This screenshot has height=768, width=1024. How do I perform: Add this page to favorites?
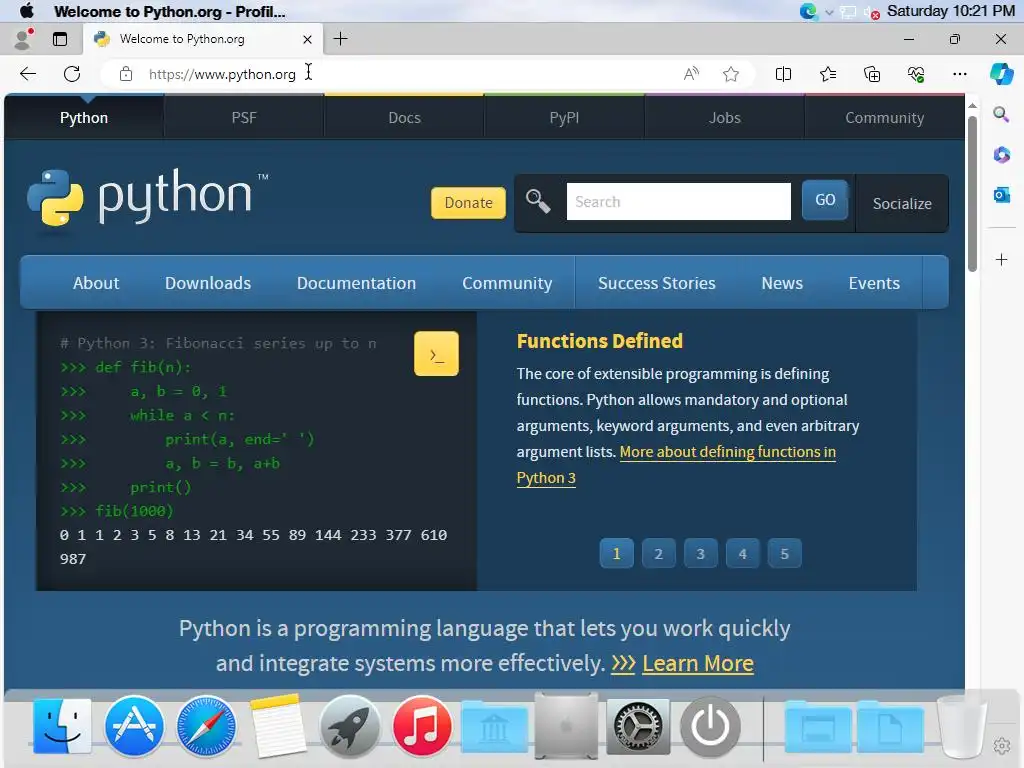pos(731,74)
